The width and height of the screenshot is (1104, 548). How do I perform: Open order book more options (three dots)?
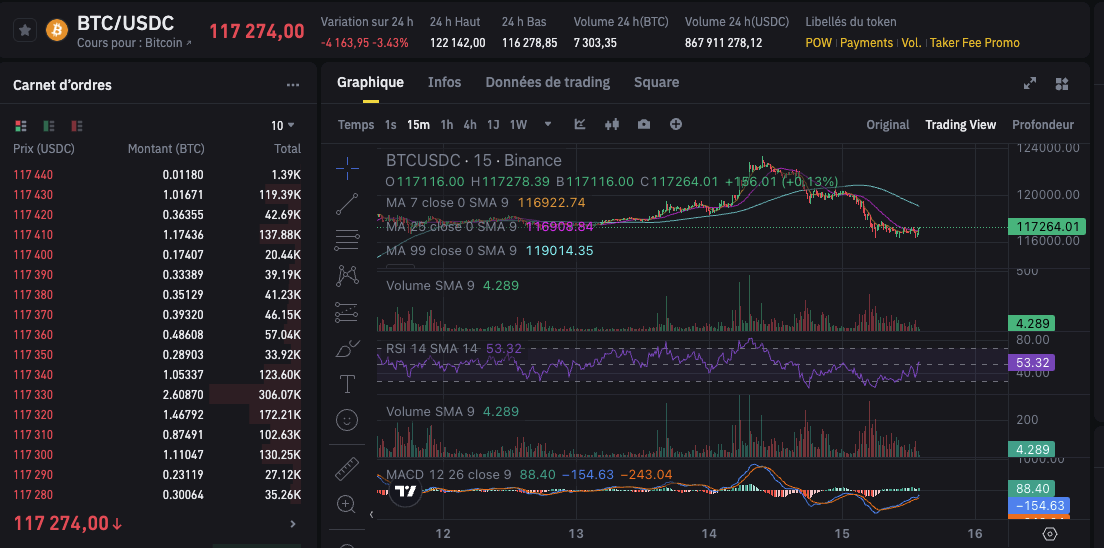[293, 85]
